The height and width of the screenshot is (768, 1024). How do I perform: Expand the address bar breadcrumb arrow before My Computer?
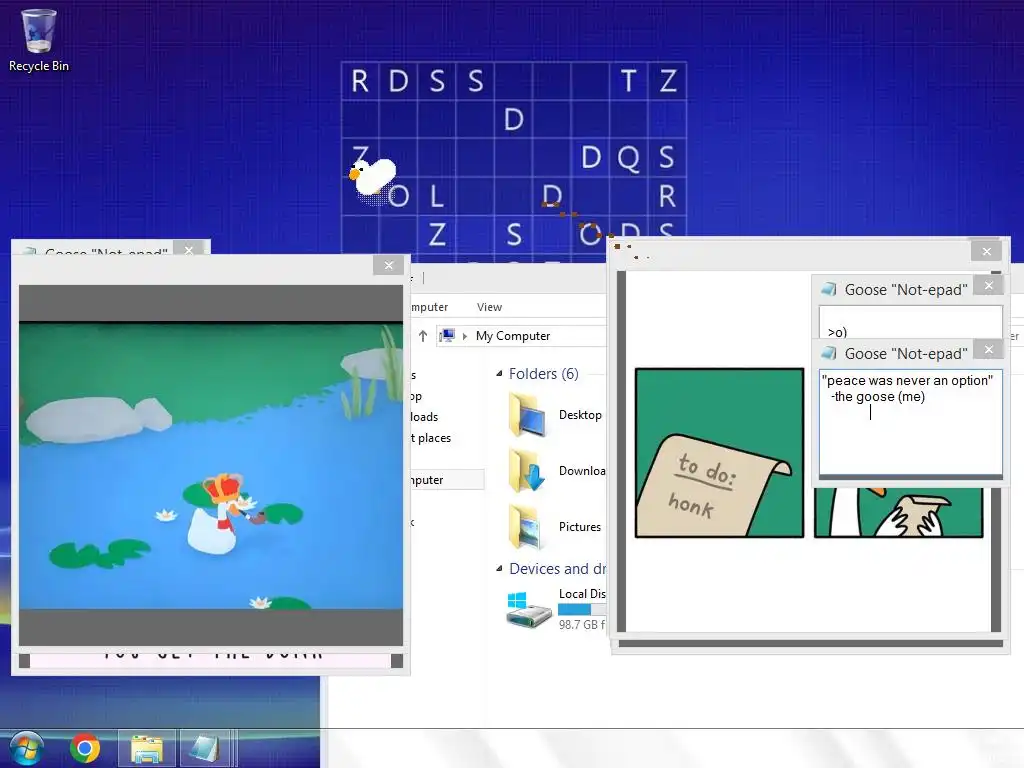(465, 336)
